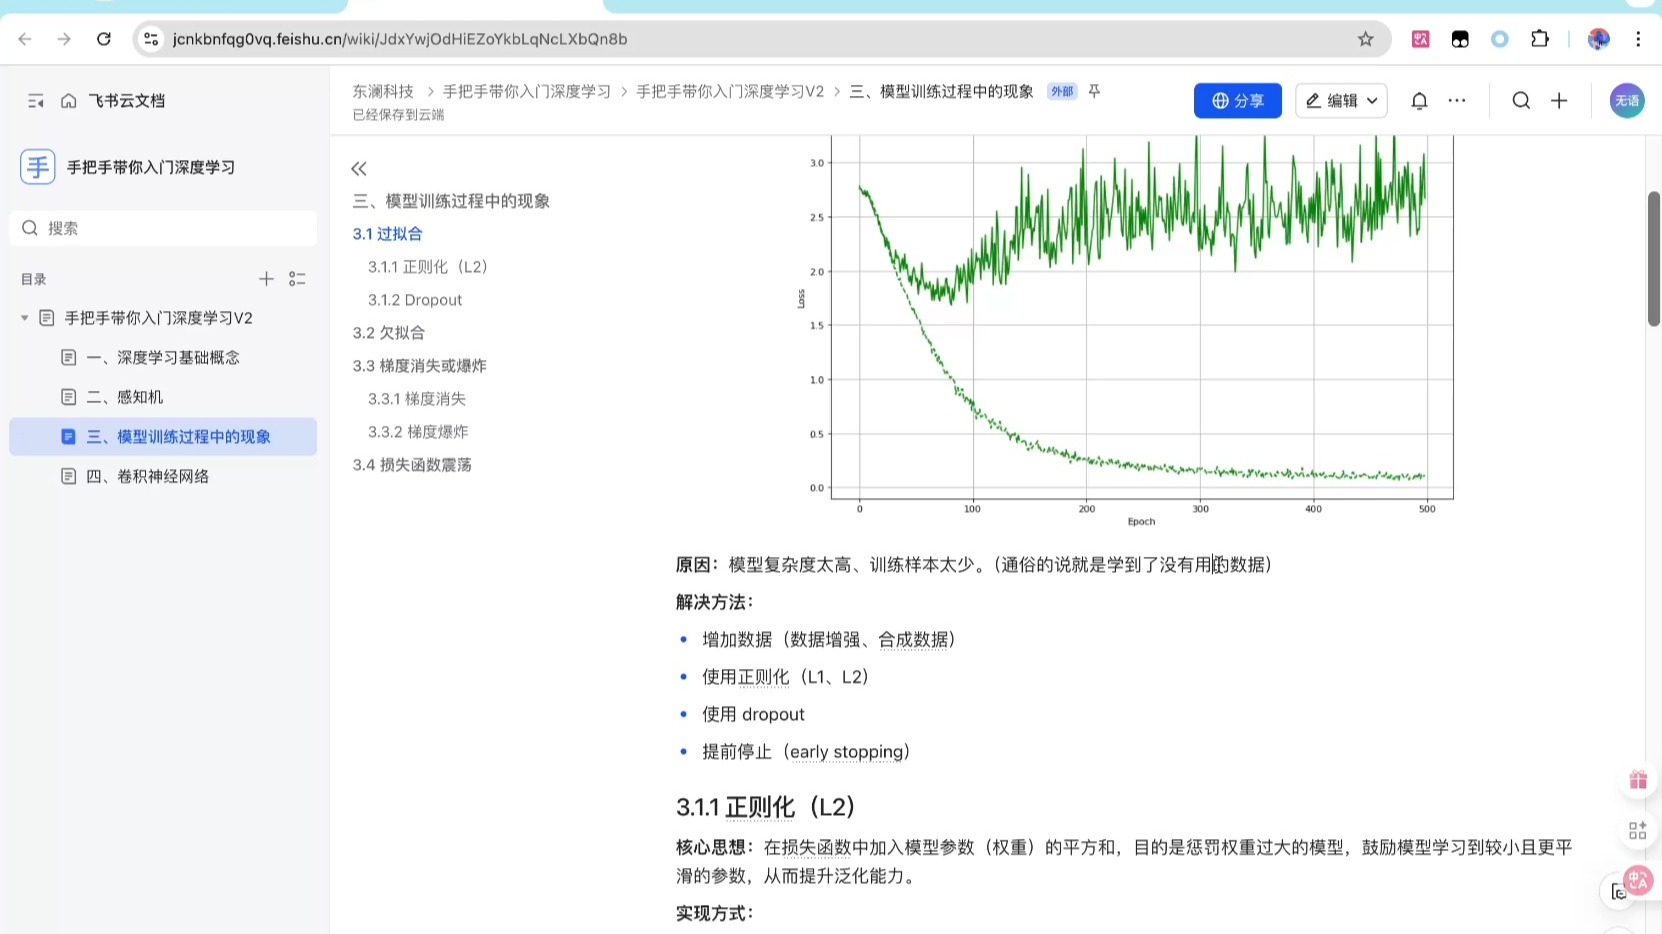1662x934 pixels.
Task: Click the search magnifier in top bar
Action: click(1521, 101)
